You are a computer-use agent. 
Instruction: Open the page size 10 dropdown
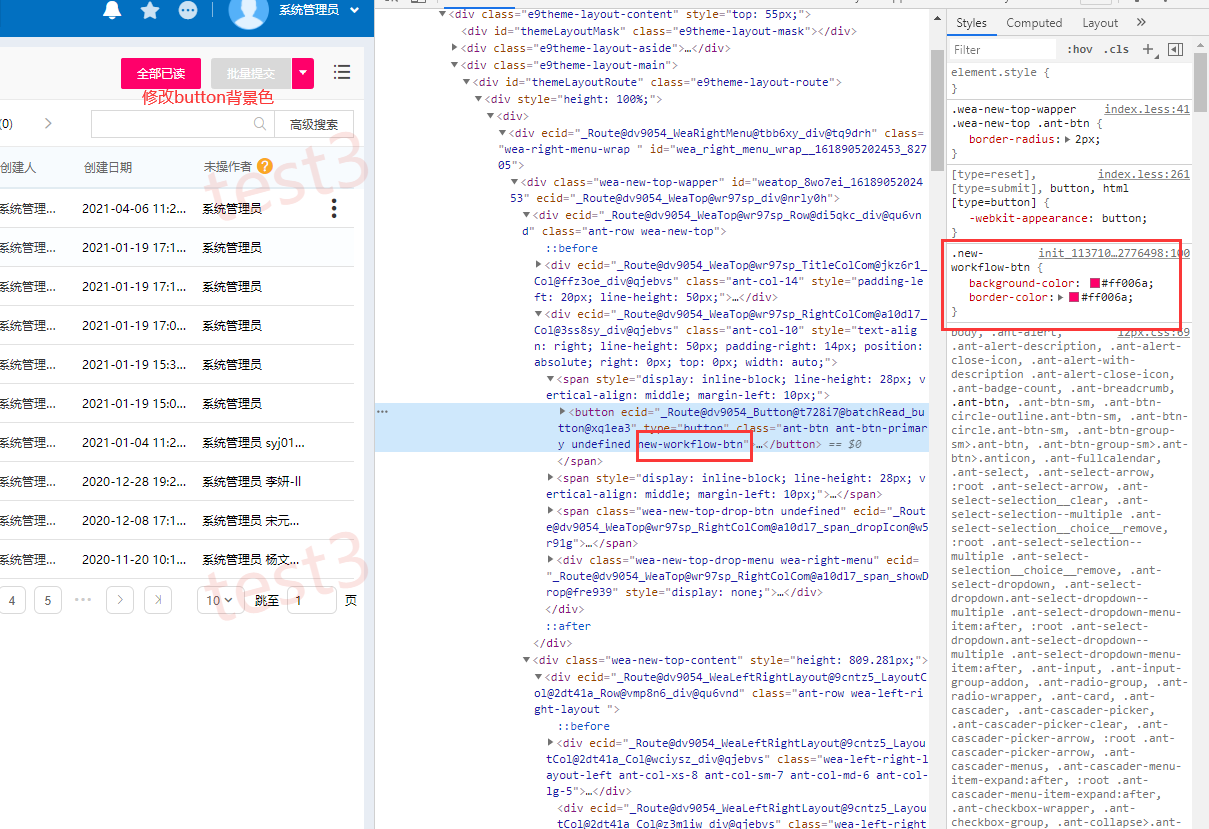click(220, 600)
